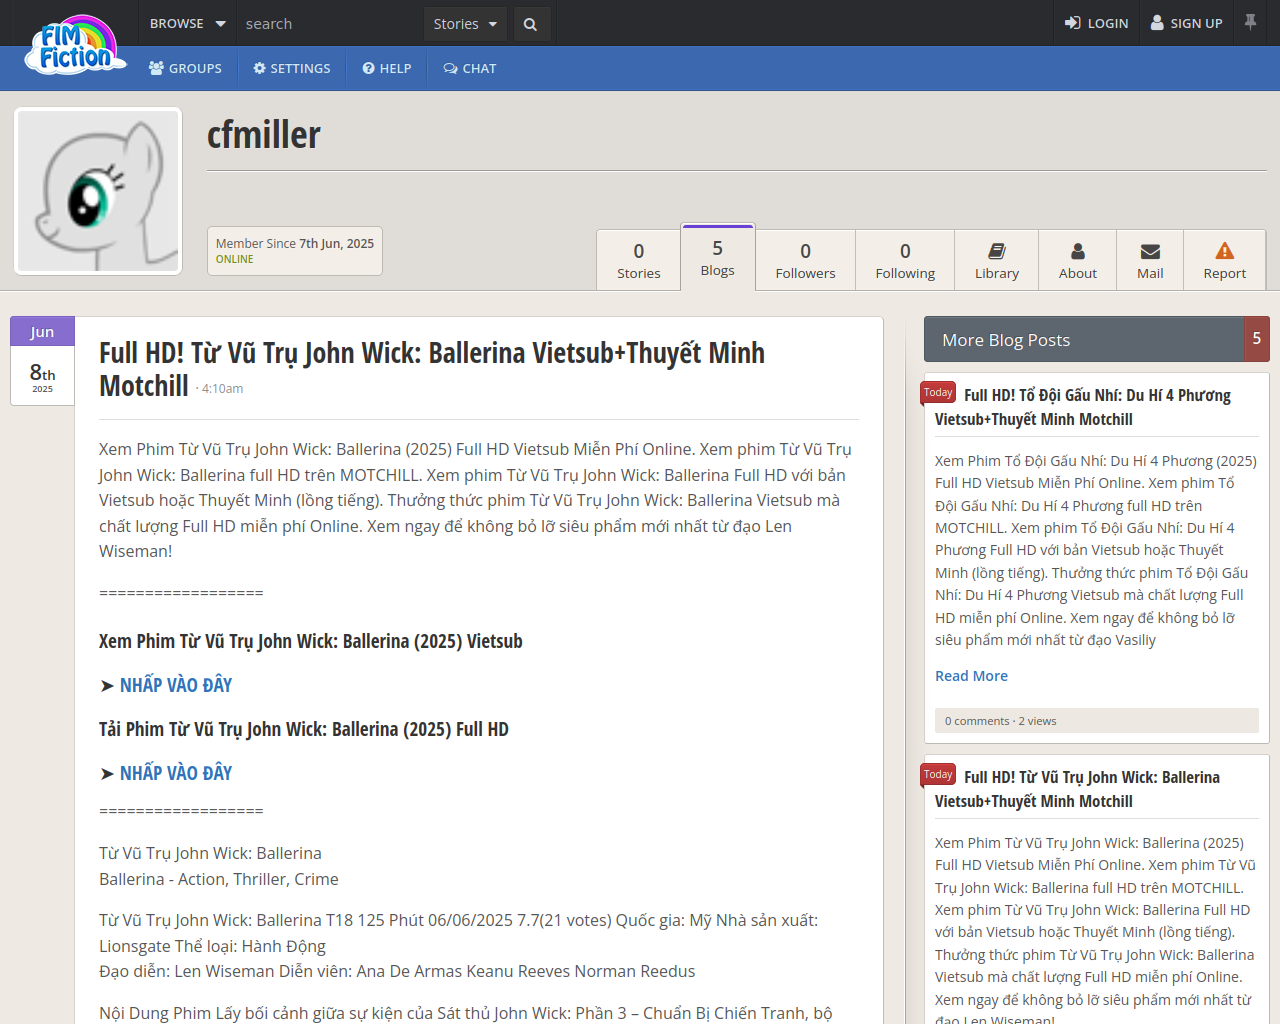Click the search input field
Image resolution: width=1280 pixels, height=1024 pixels.
tap(330, 23)
